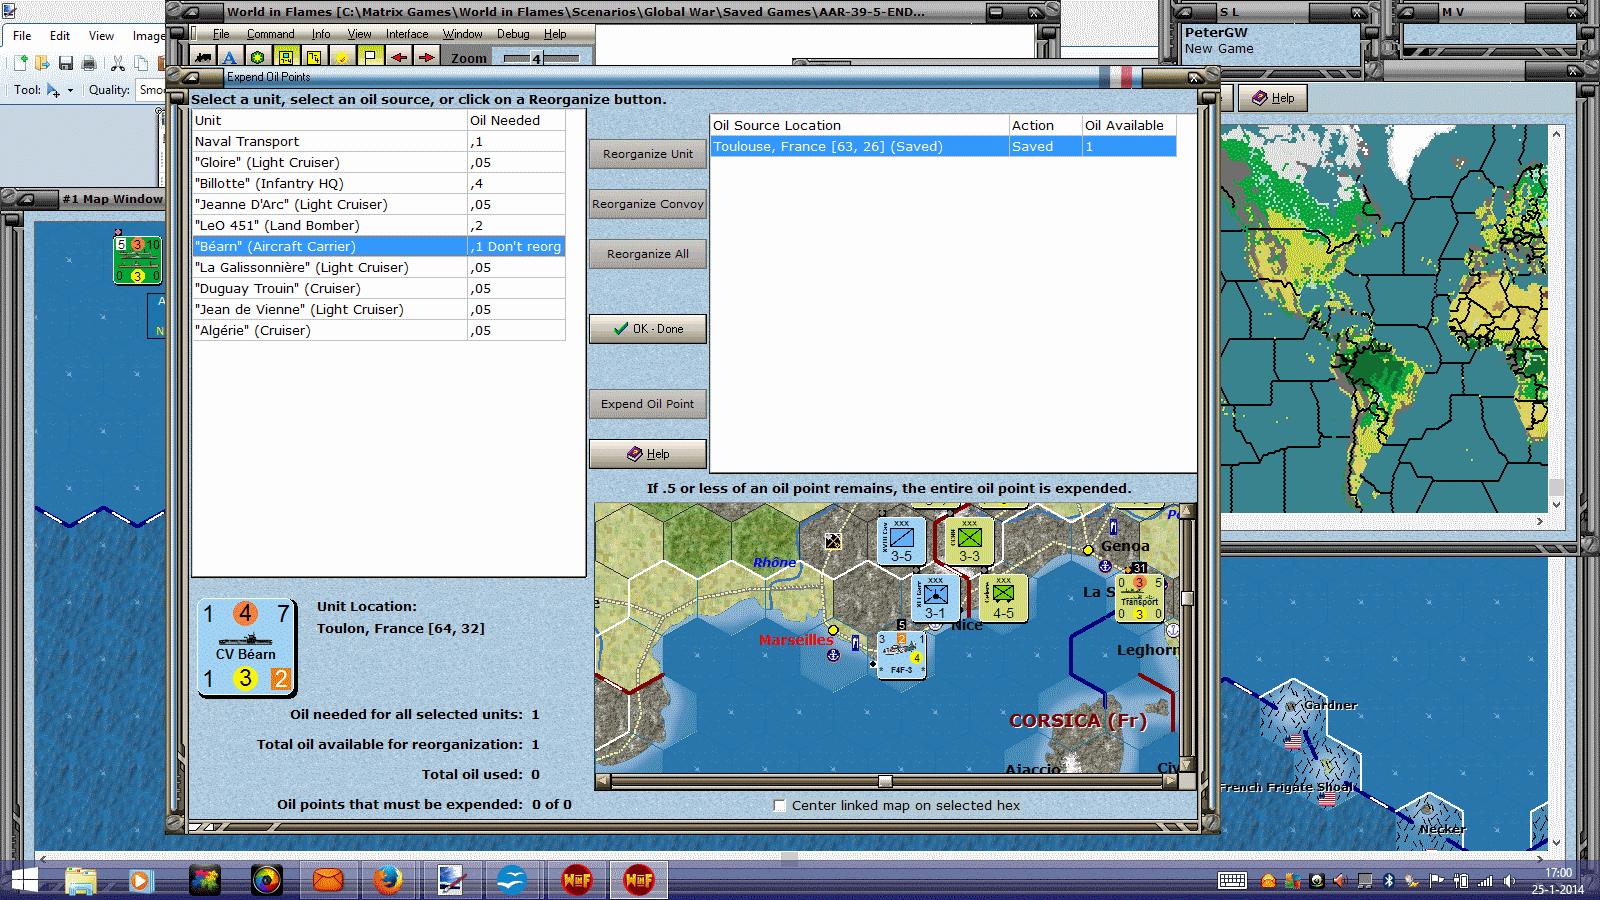Click the Reorganize All button
Image resolution: width=1600 pixels, height=900 pixels.
click(x=647, y=254)
